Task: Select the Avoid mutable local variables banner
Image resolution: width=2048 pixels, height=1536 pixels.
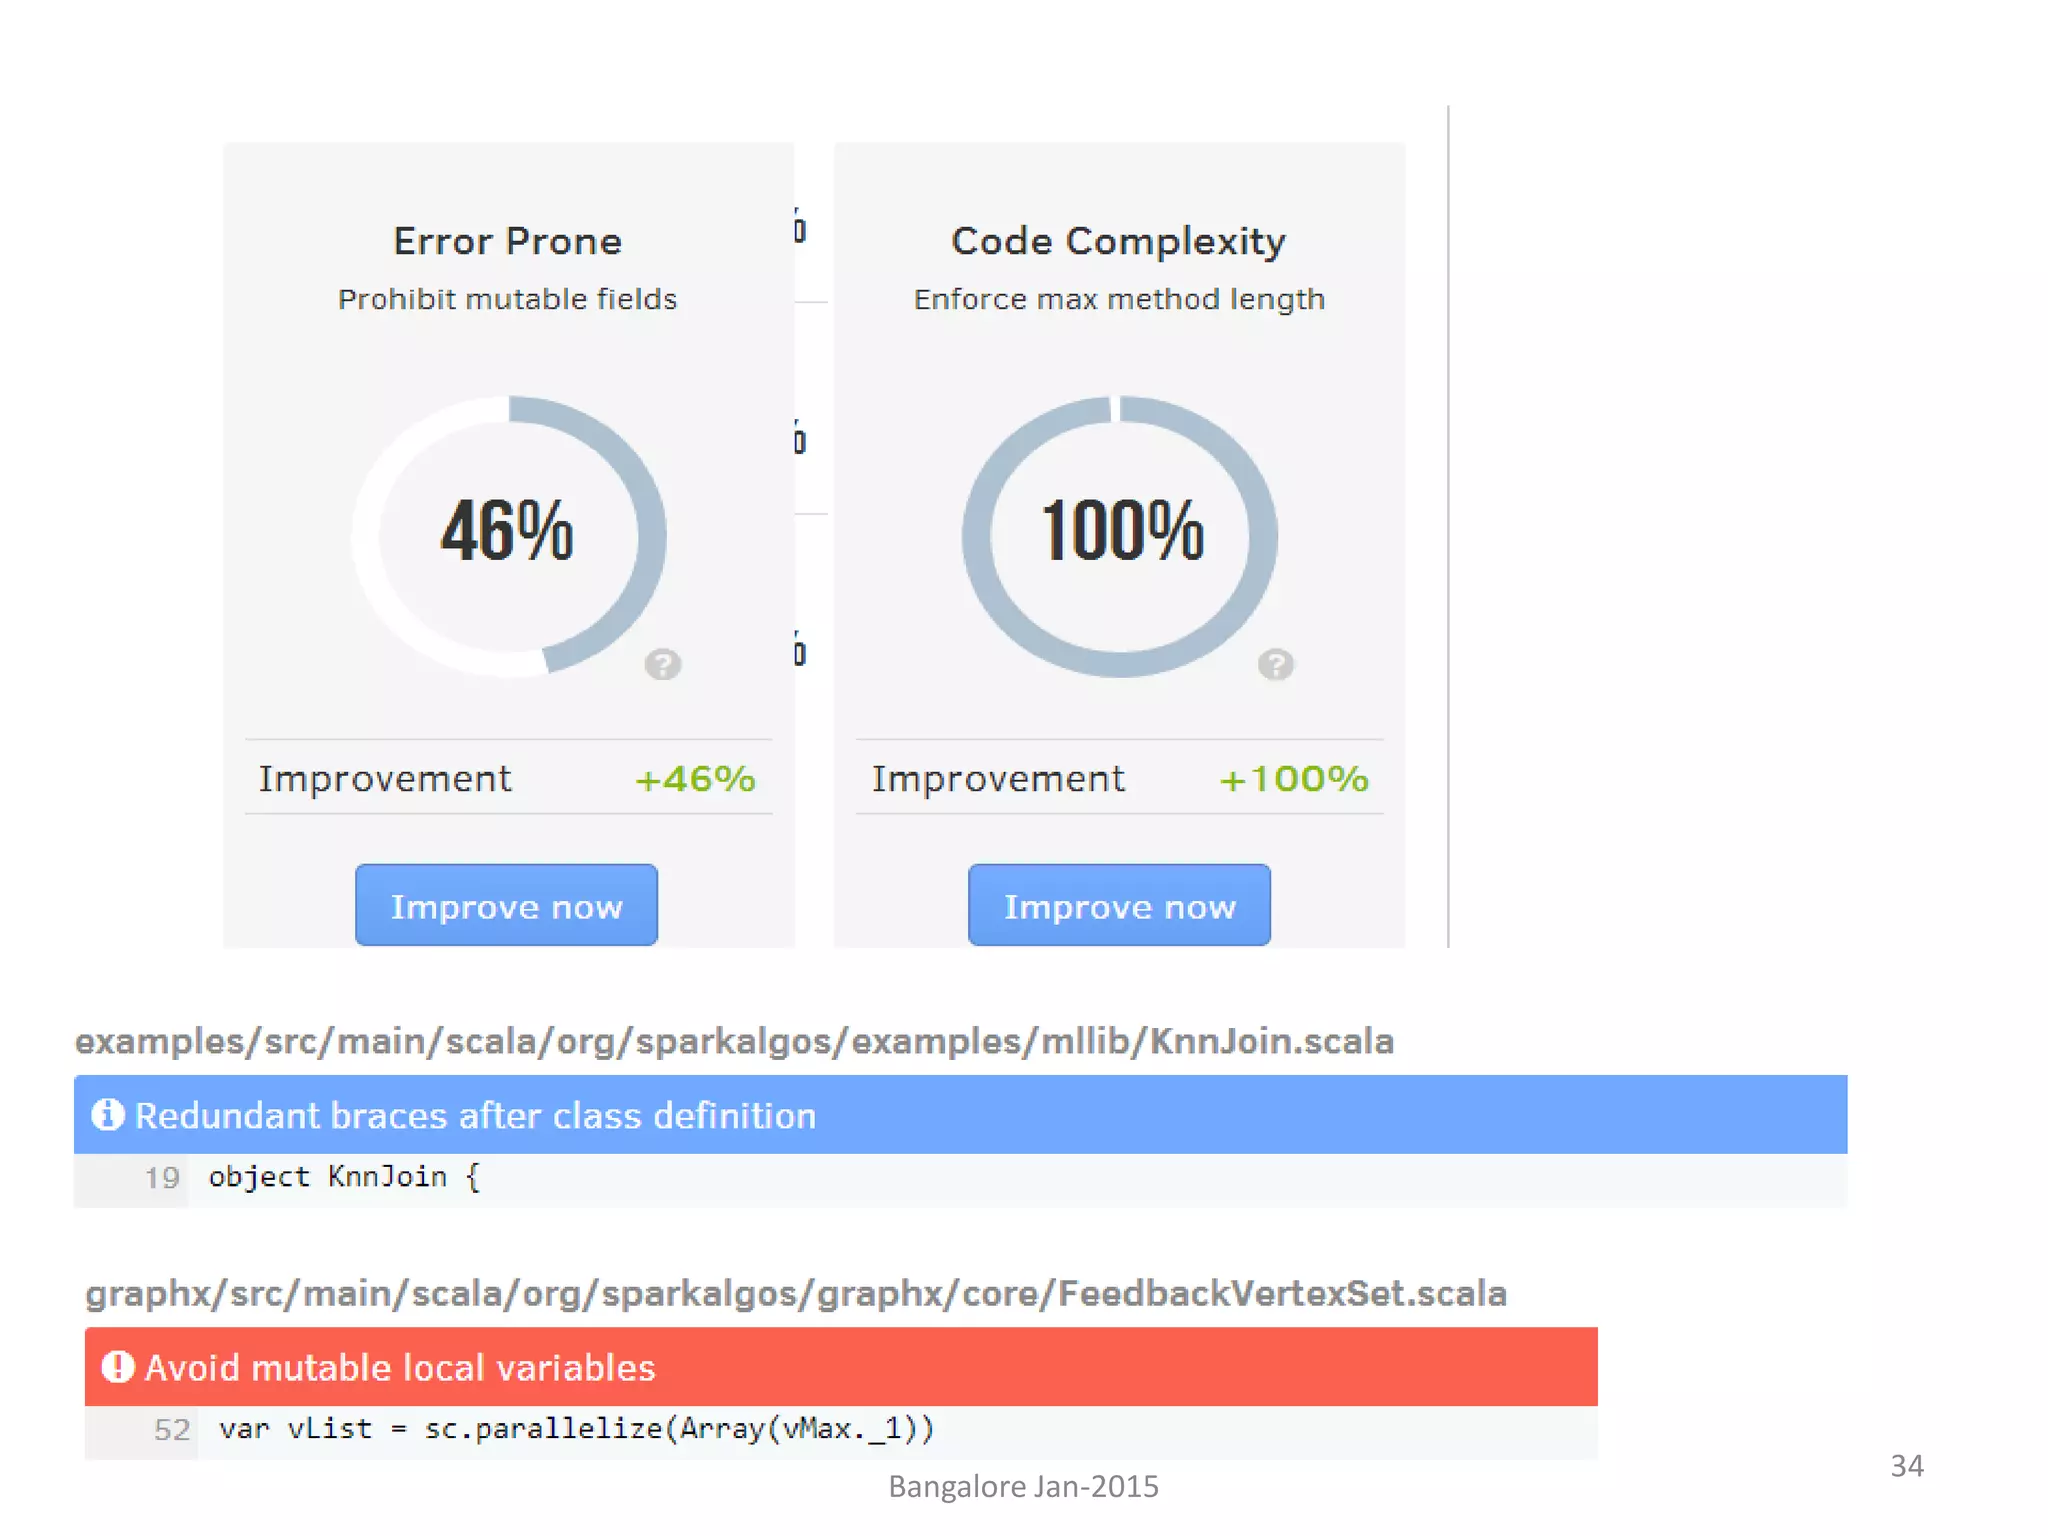Action: tap(840, 1366)
